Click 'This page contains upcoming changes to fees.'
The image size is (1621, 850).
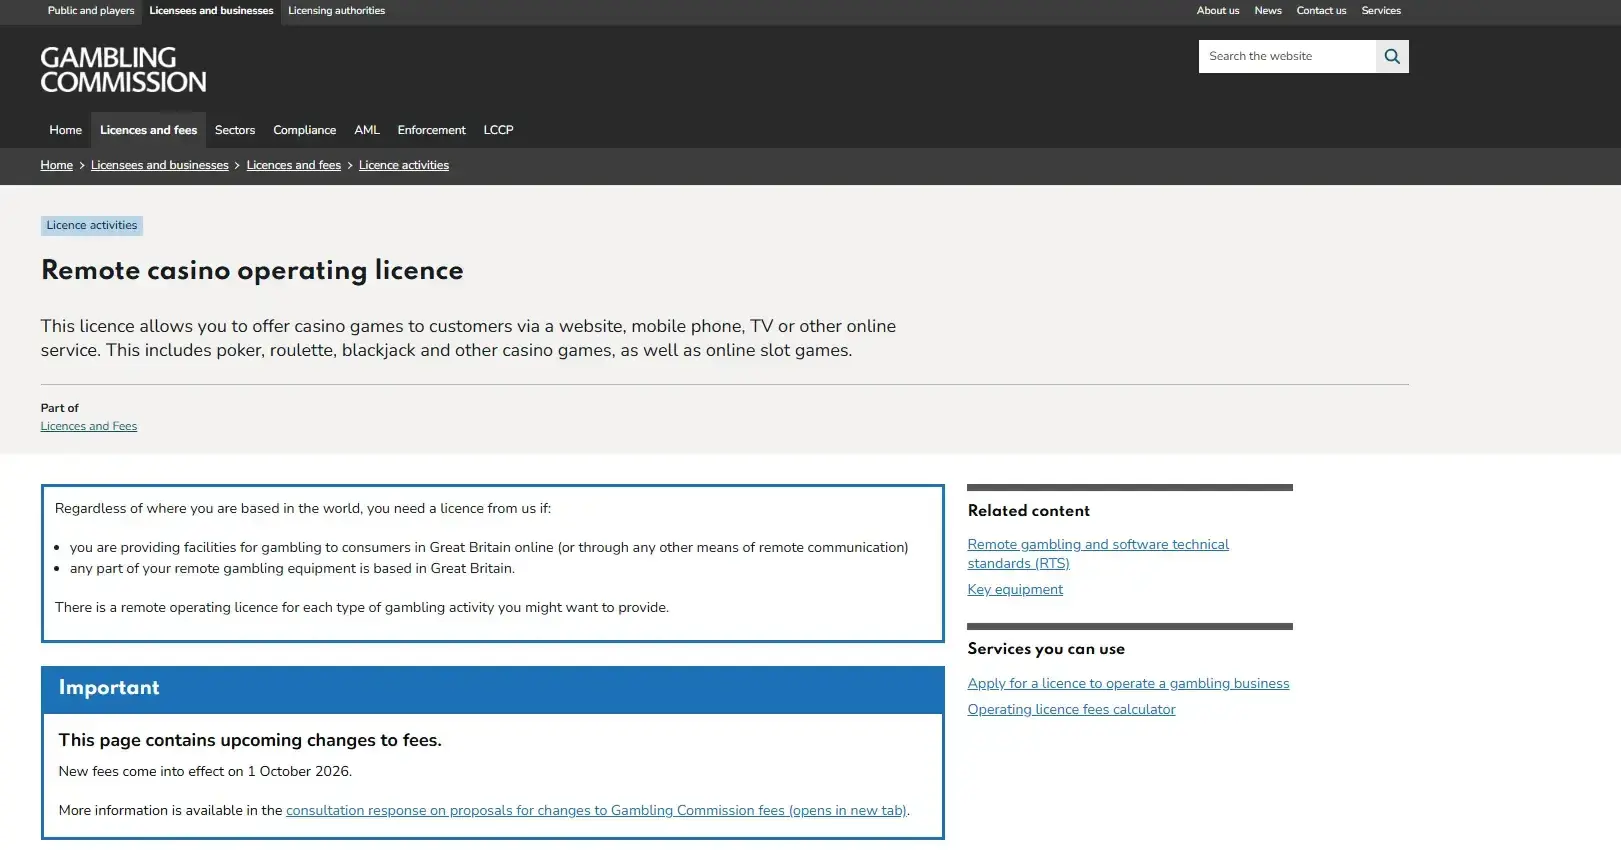coord(250,741)
